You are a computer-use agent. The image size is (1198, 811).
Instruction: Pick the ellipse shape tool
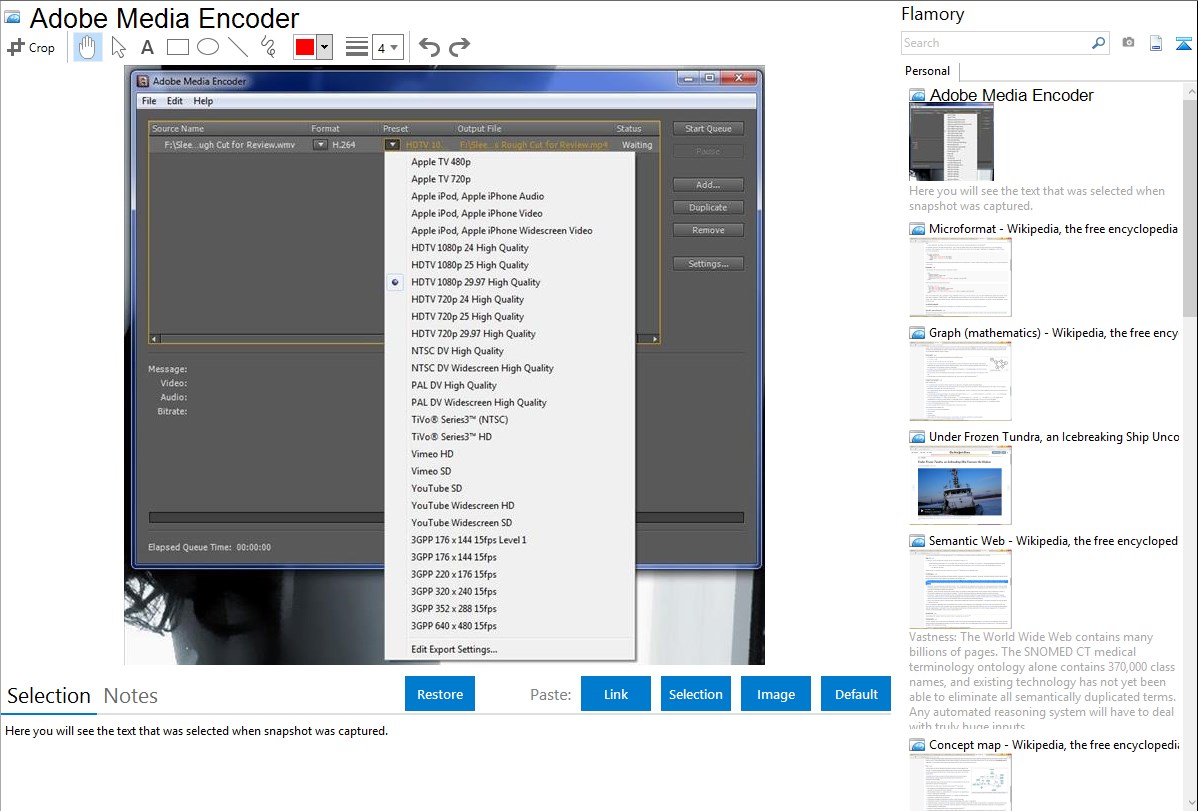[x=208, y=47]
